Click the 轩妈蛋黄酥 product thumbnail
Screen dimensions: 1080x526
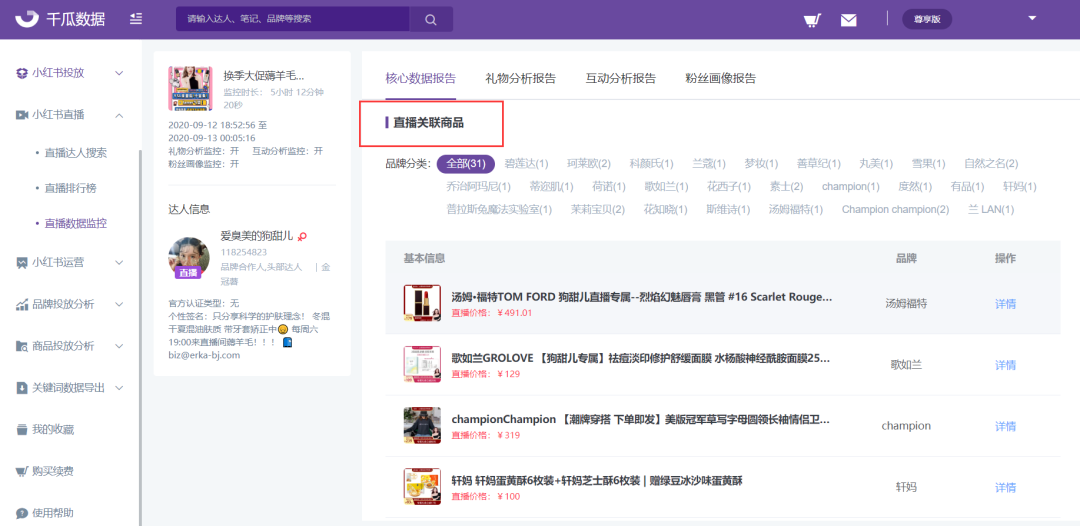pyautogui.click(x=422, y=487)
